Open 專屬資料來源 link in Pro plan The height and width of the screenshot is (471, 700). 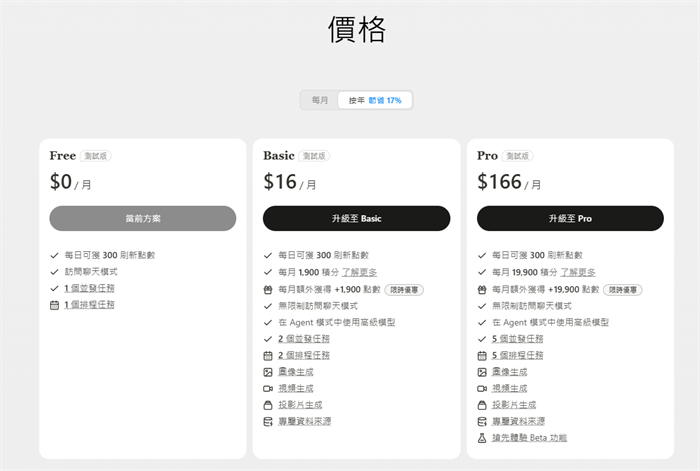click(x=518, y=421)
